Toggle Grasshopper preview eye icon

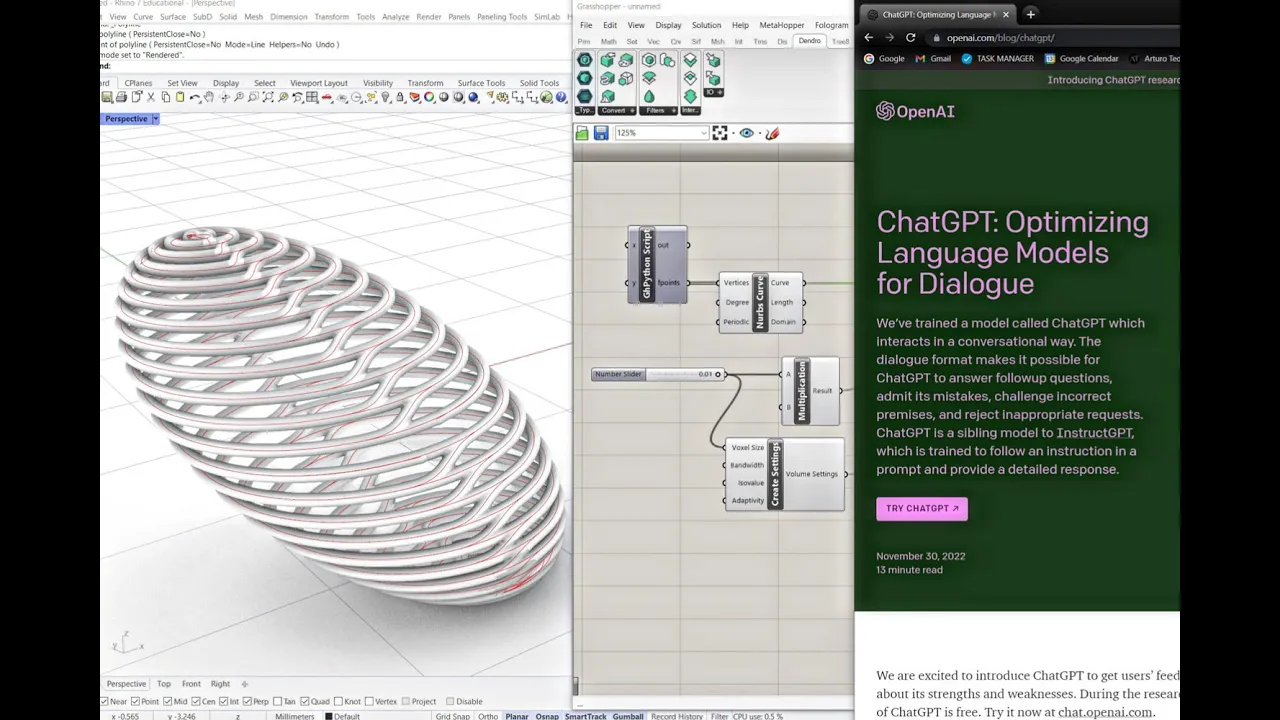pyautogui.click(x=746, y=133)
